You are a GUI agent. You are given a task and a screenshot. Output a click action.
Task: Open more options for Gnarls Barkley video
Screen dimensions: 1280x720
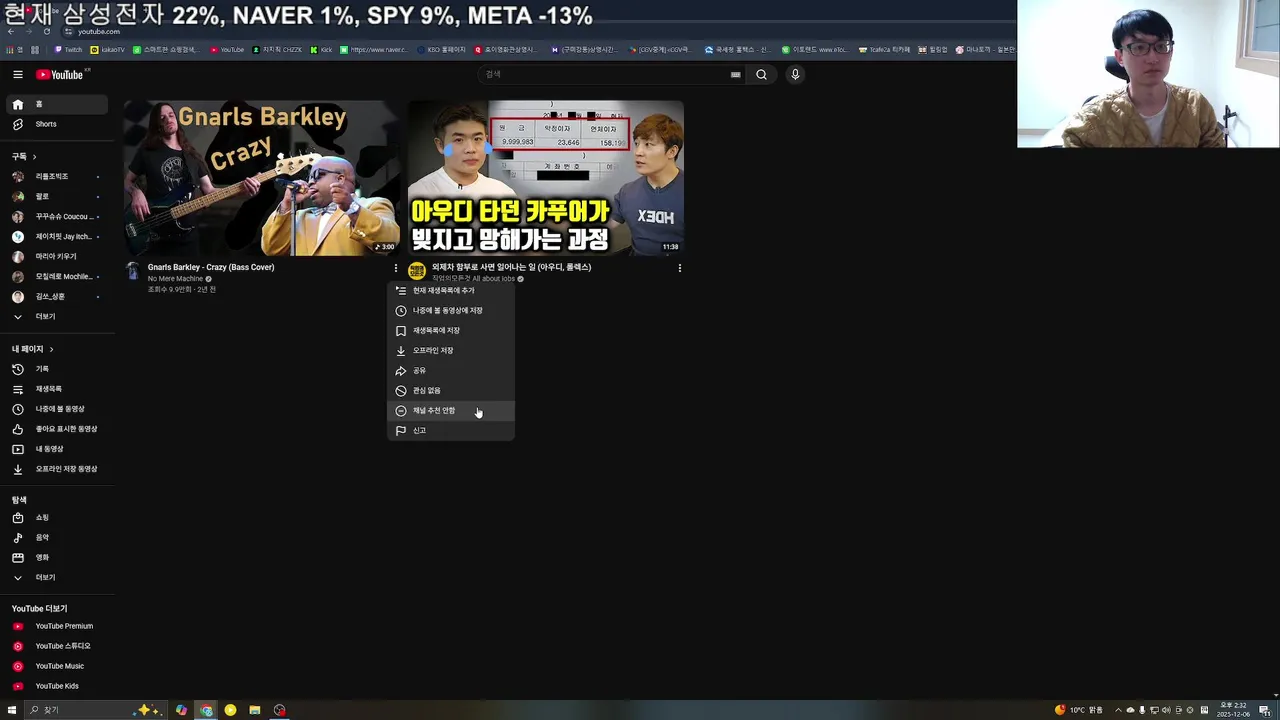click(395, 268)
